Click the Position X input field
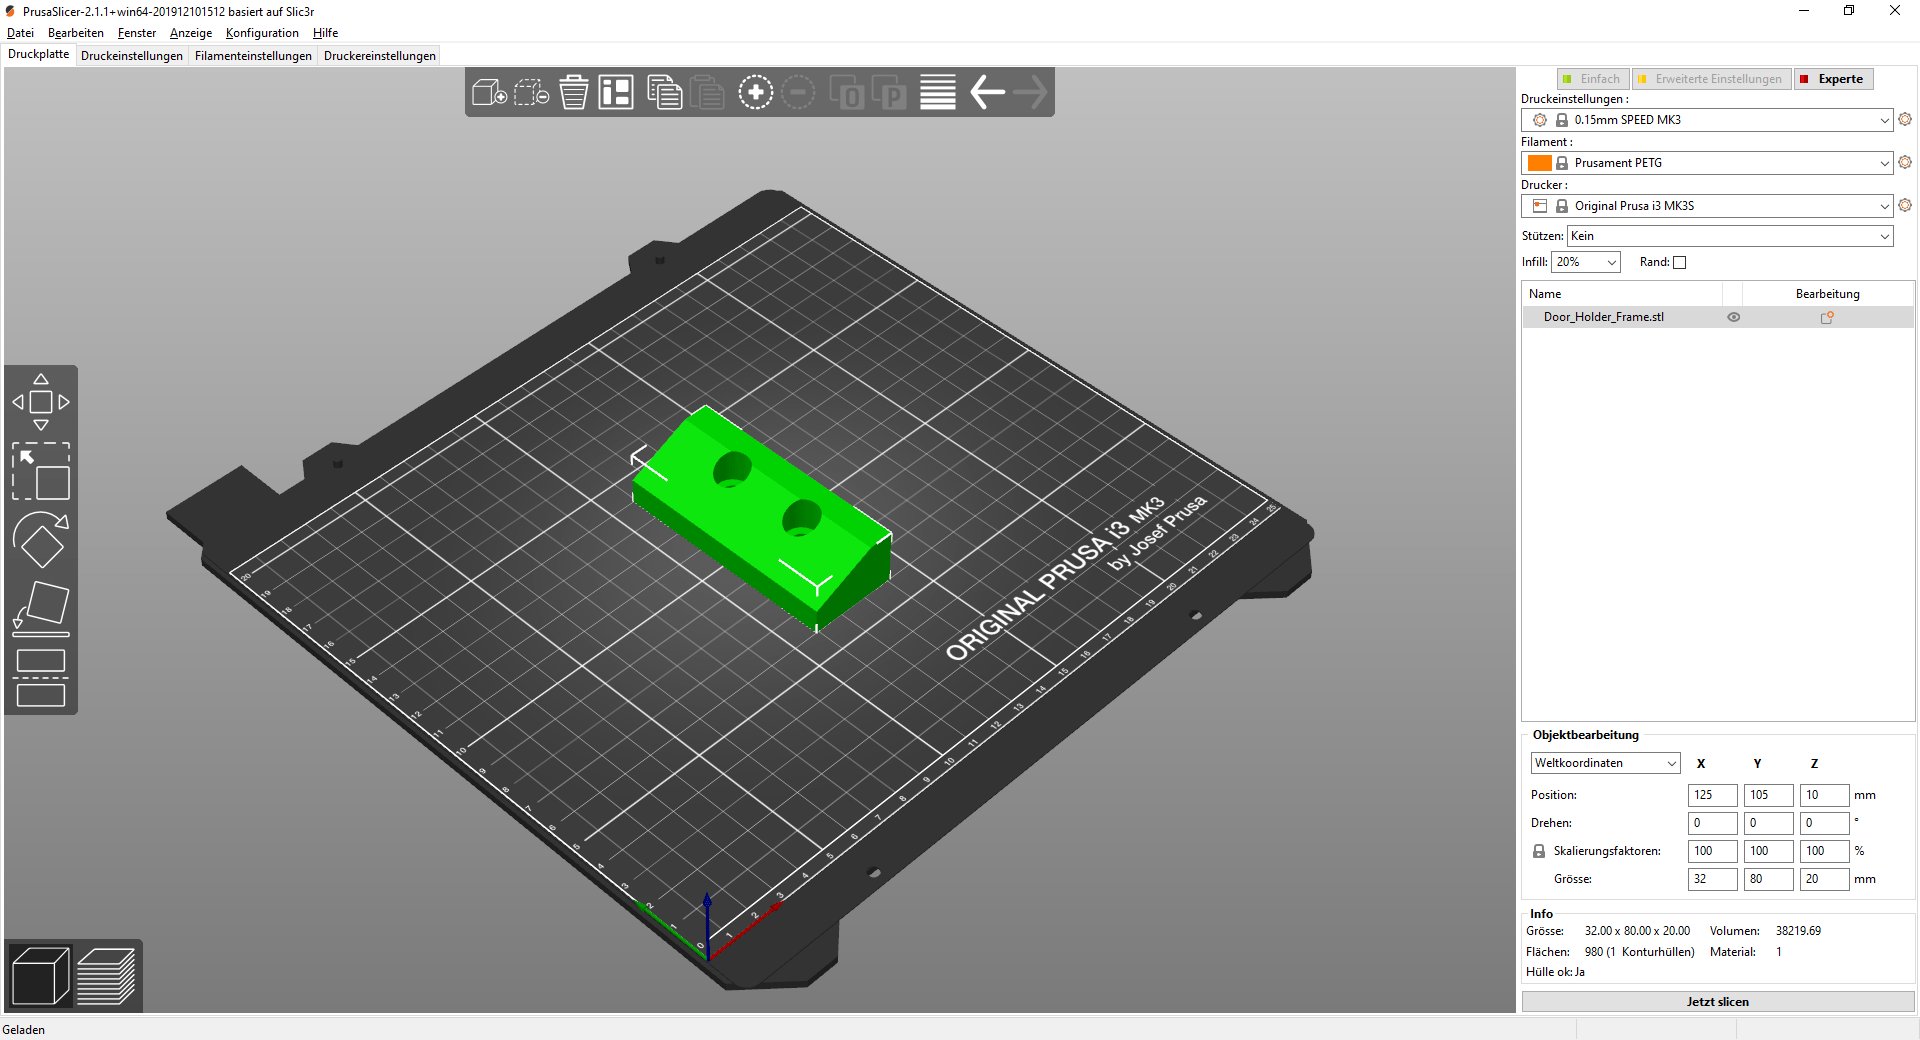 (1713, 795)
